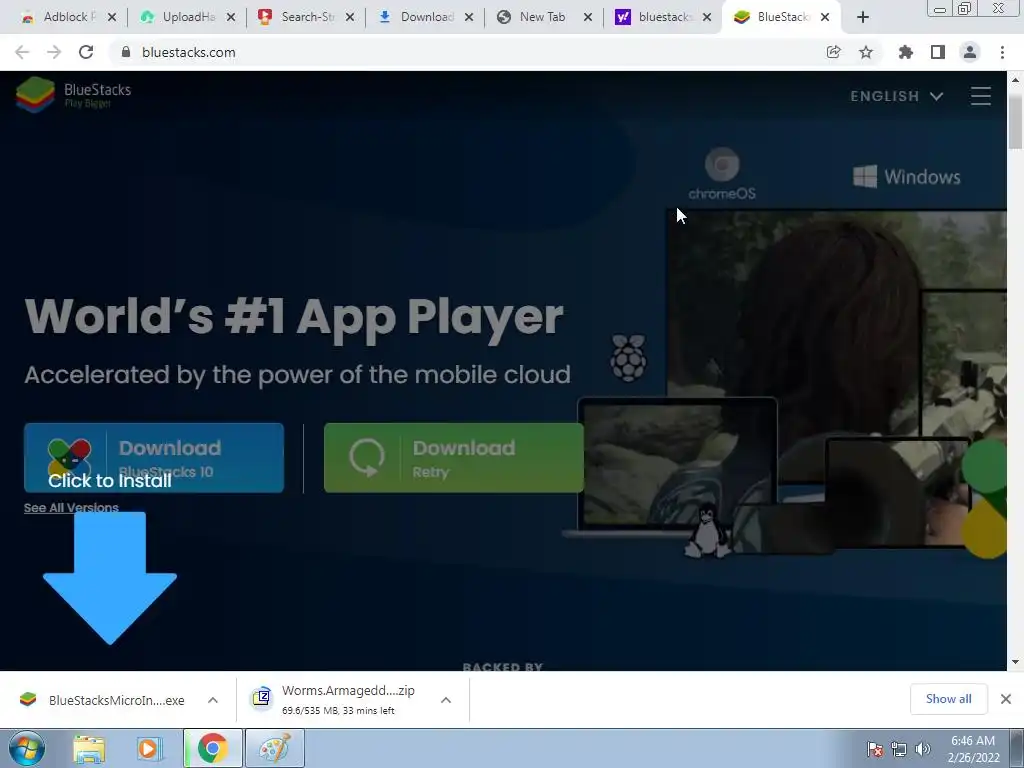Open the Windows Start button
1024x768 pixels.
tap(26, 748)
